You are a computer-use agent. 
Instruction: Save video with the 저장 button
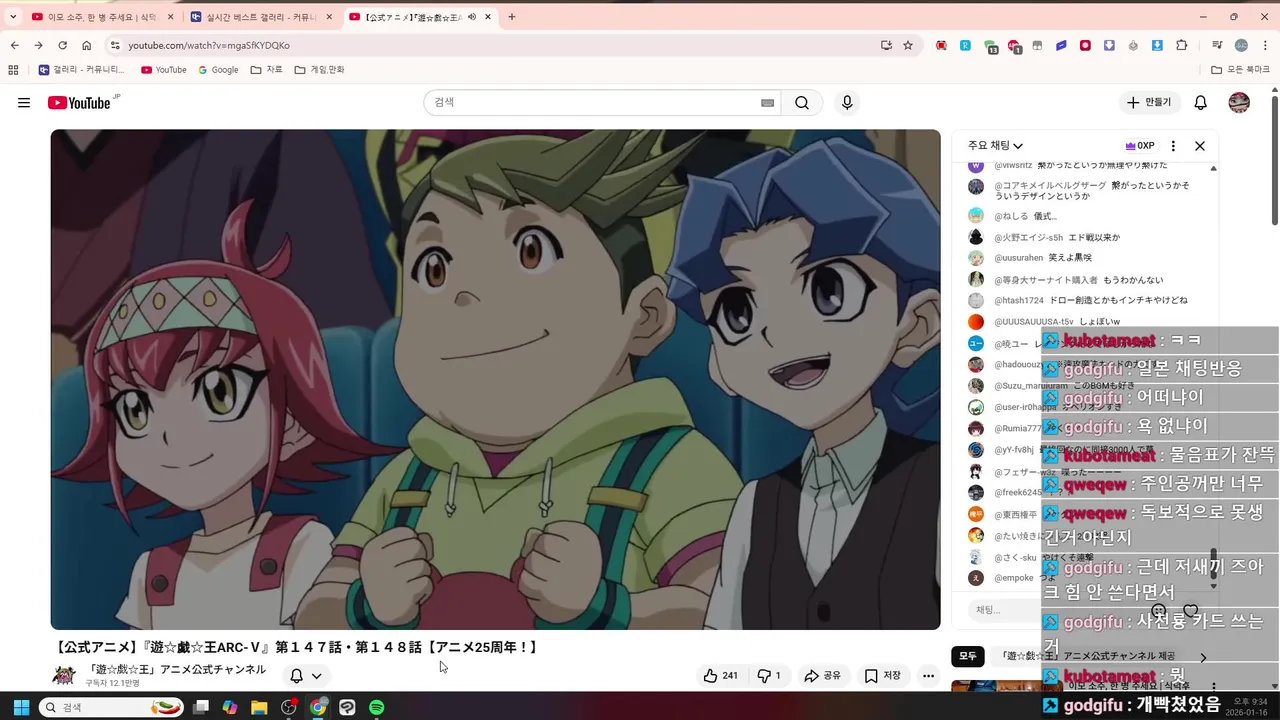point(882,676)
